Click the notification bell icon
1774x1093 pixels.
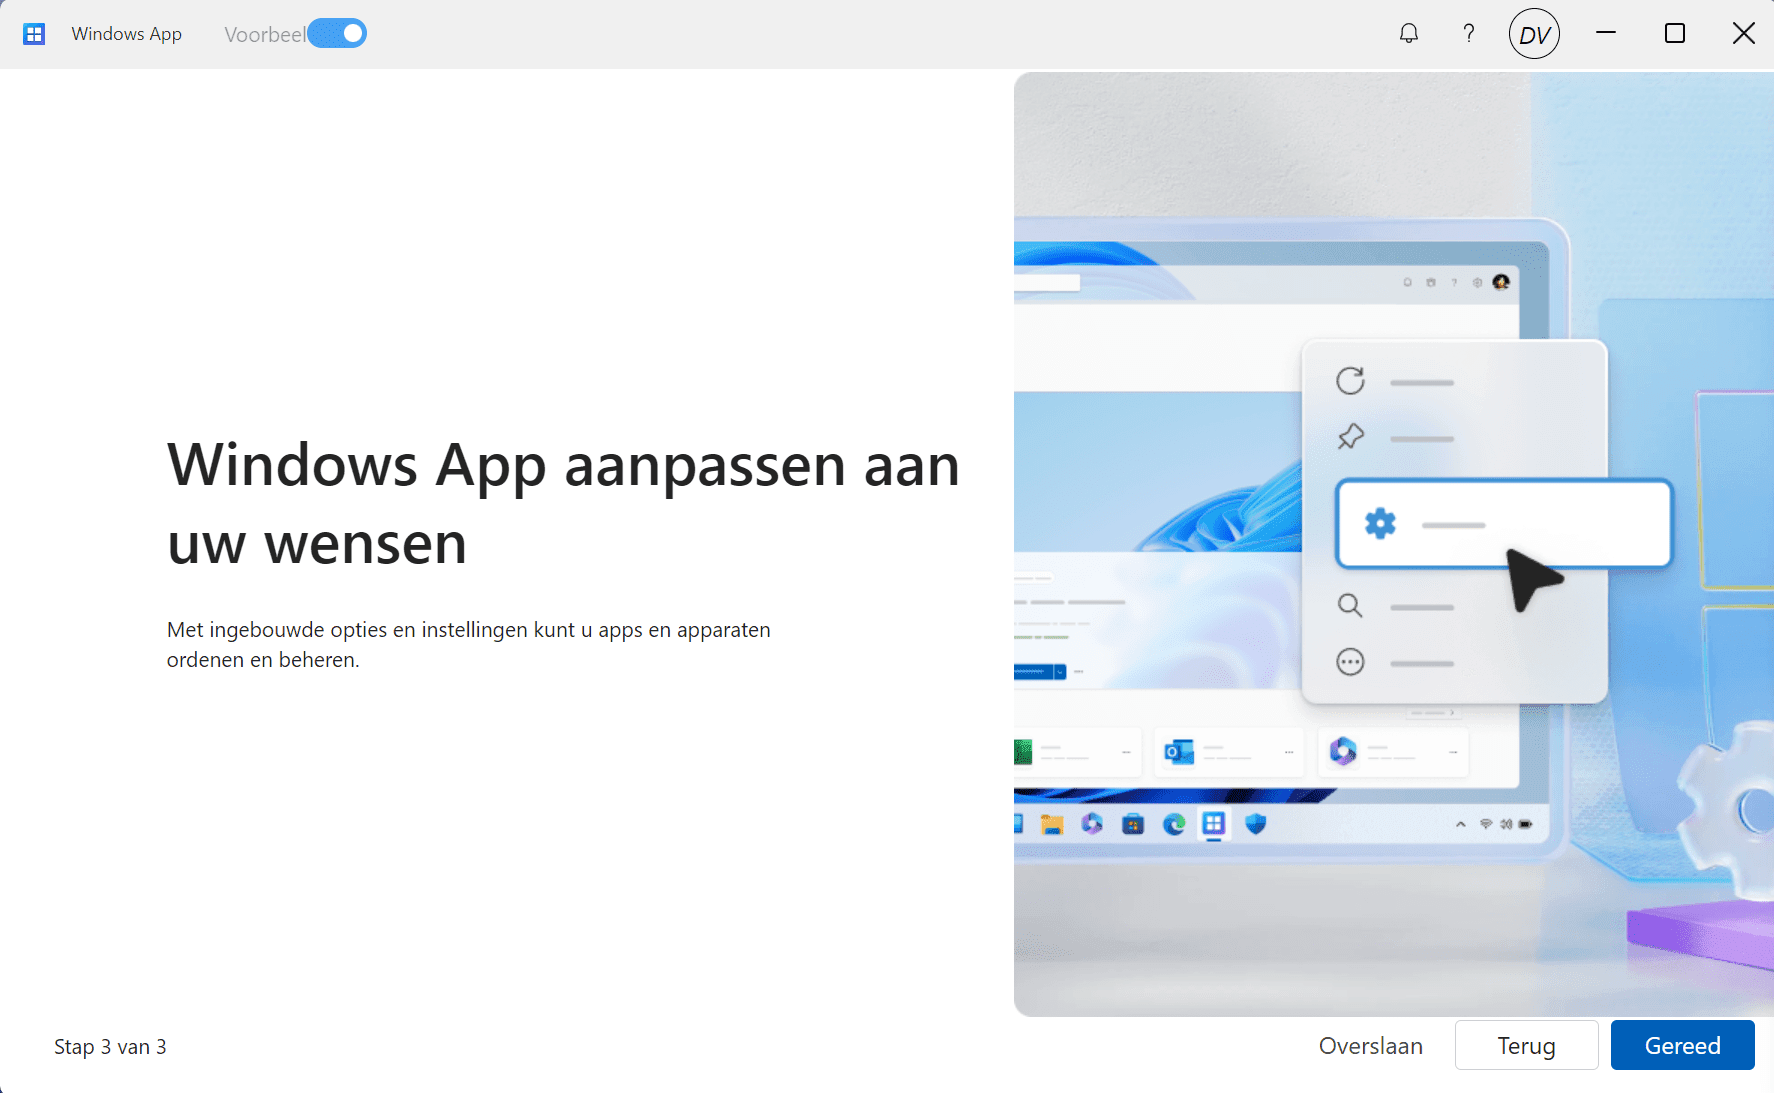click(x=1409, y=34)
